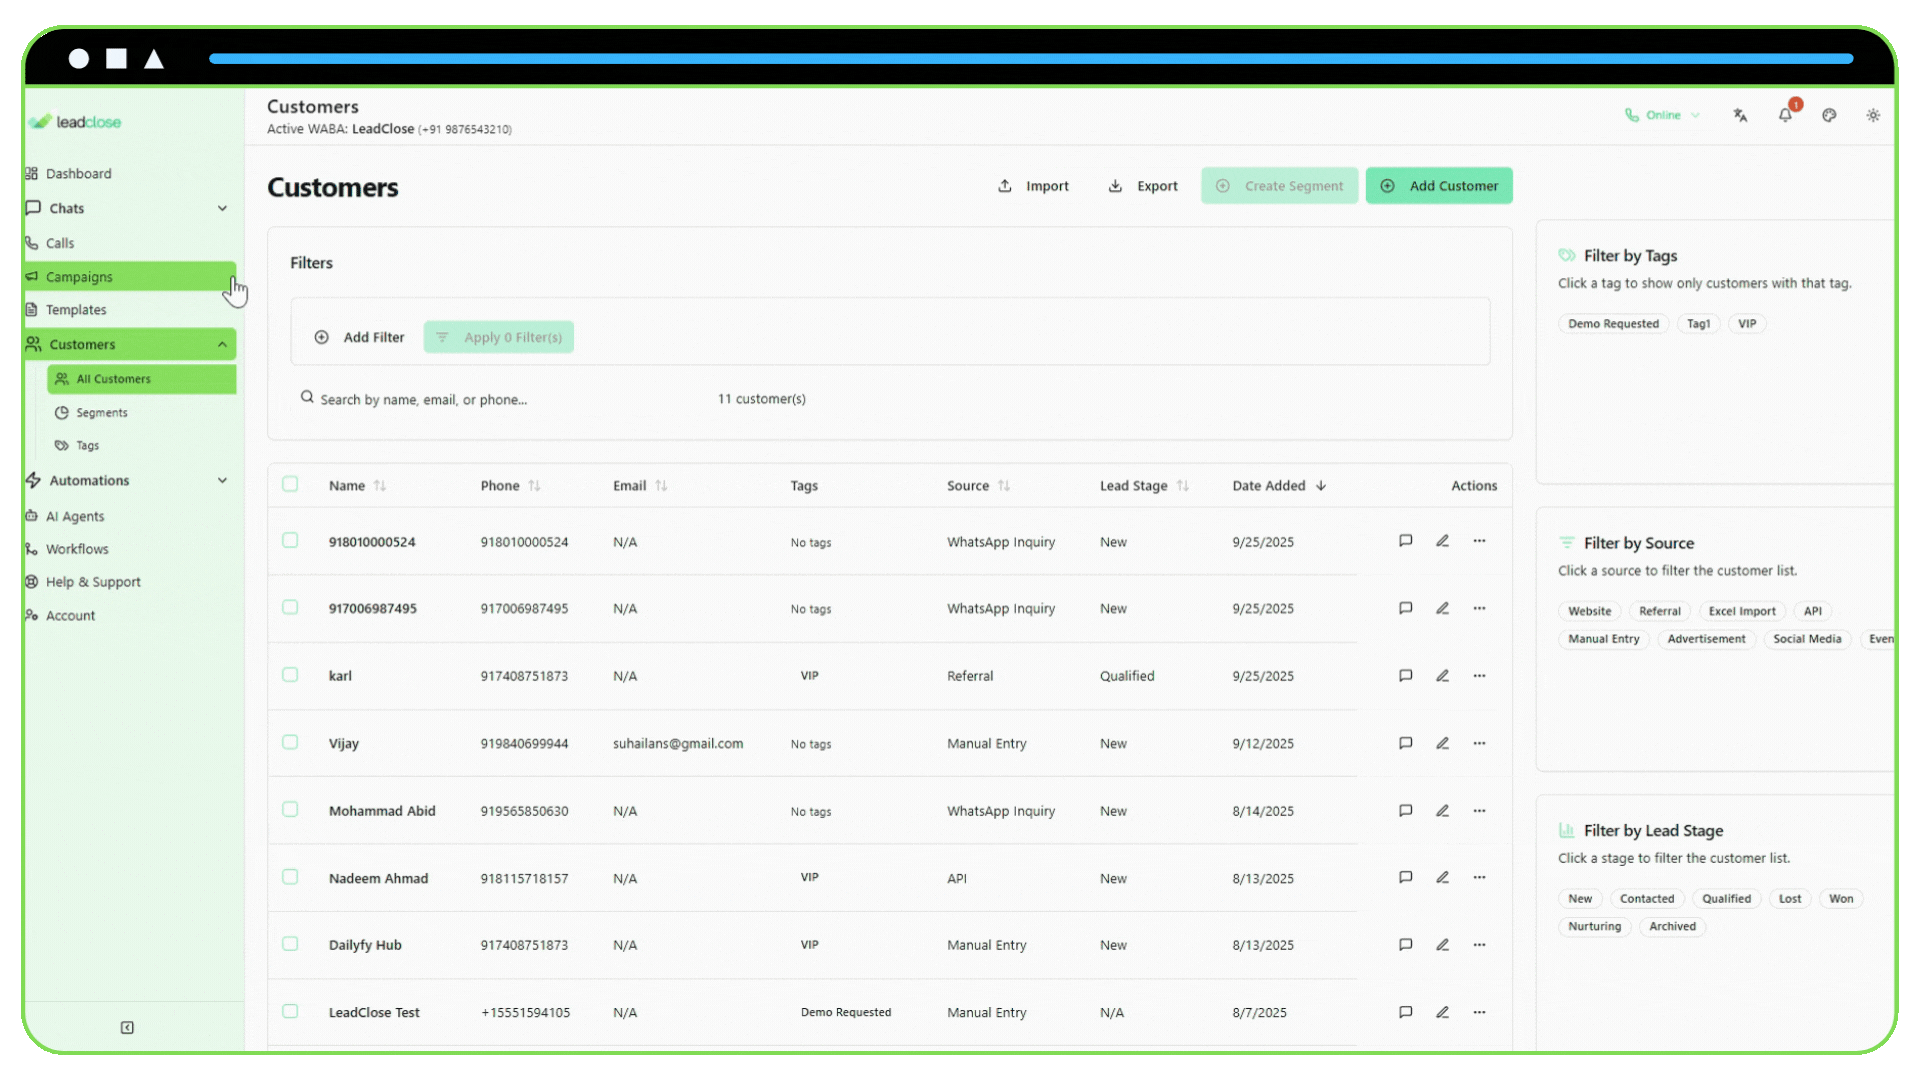Open more options for LeadClose Test
This screenshot has width=1920, height=1080.
(x=1479, y=1012)
